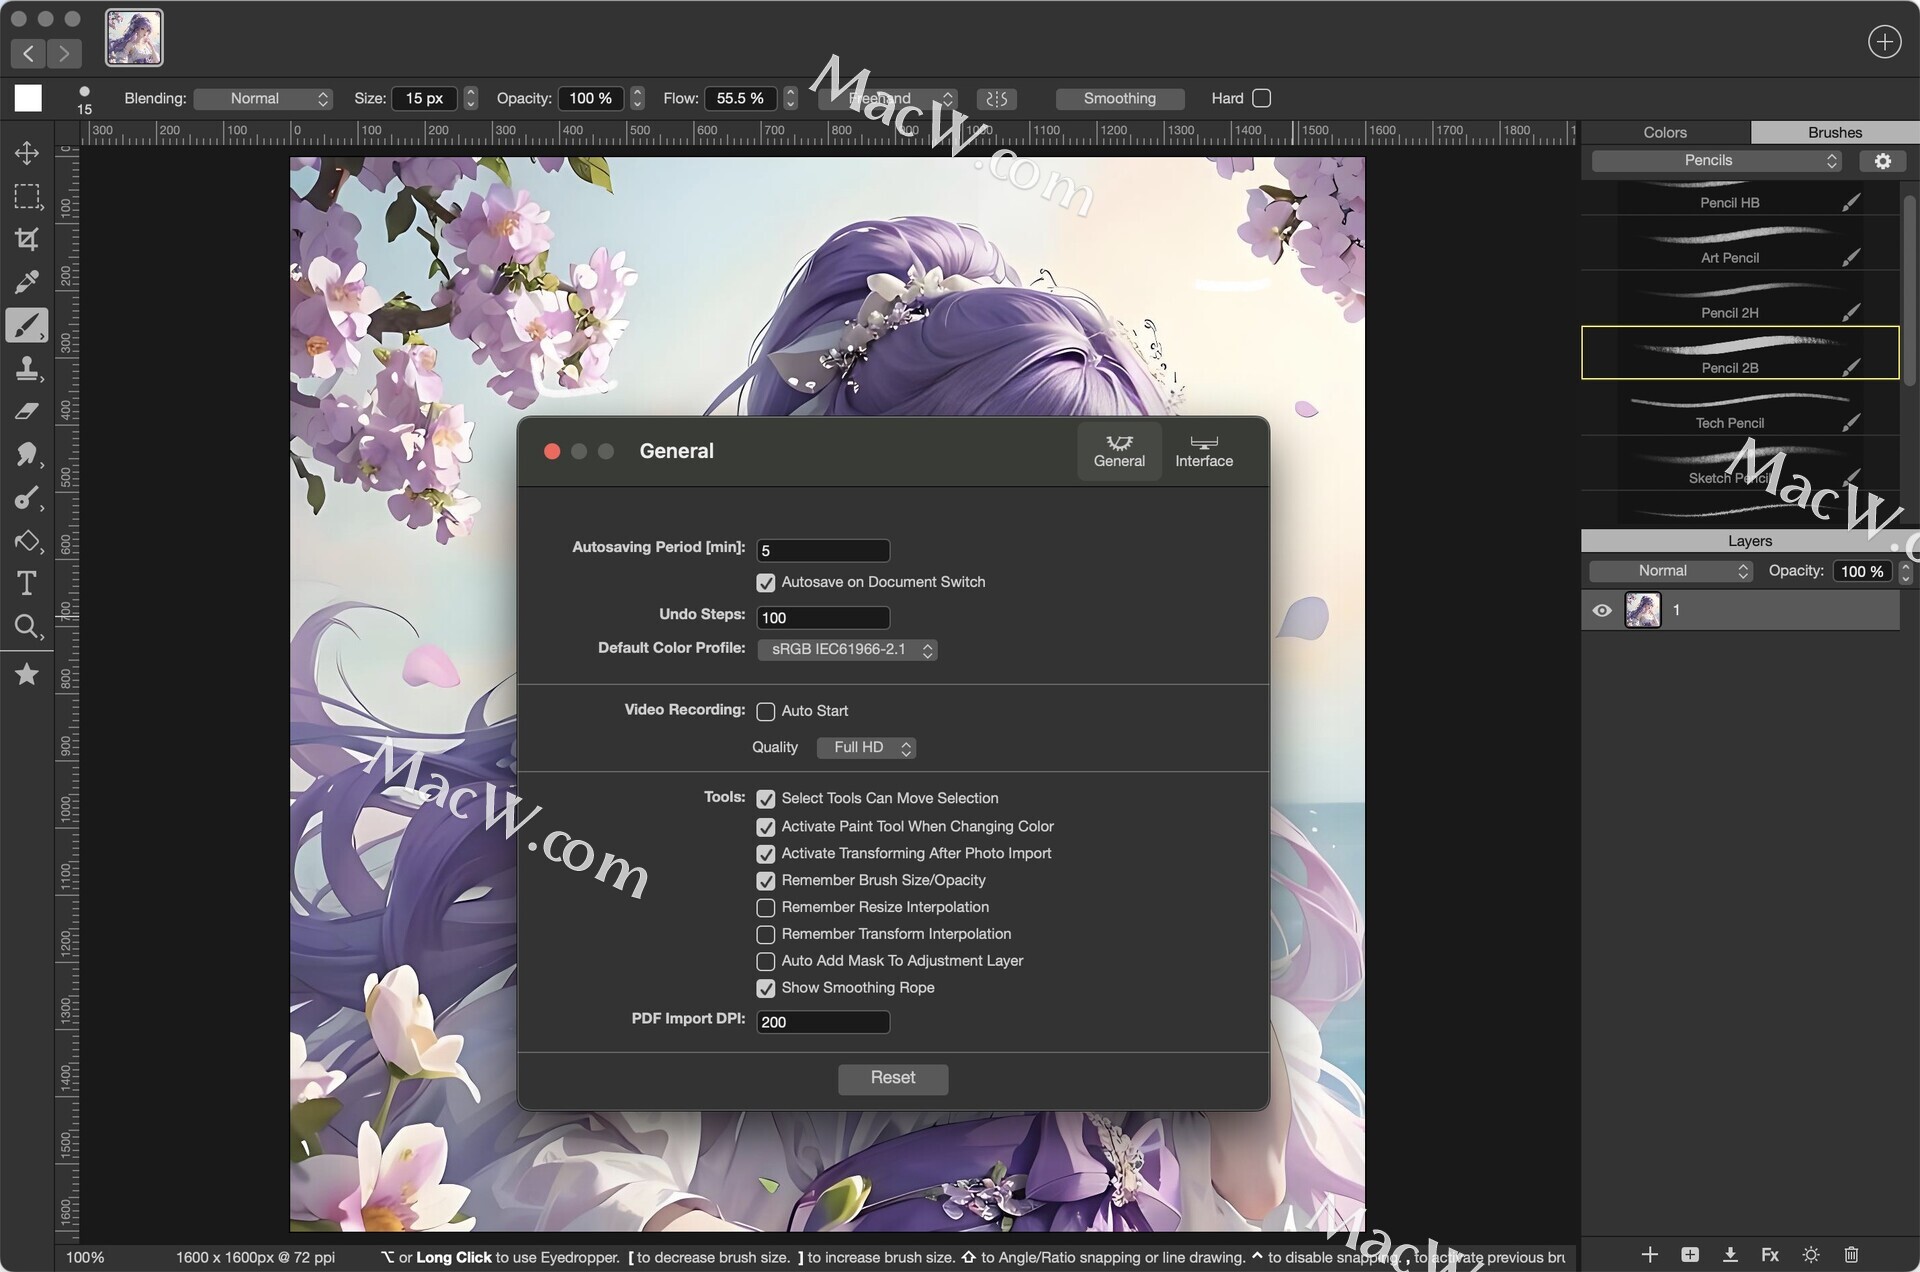Screen dimensions: 1920x1272
Task: Click the white foreground color swatch
Action: click(28, 98)
